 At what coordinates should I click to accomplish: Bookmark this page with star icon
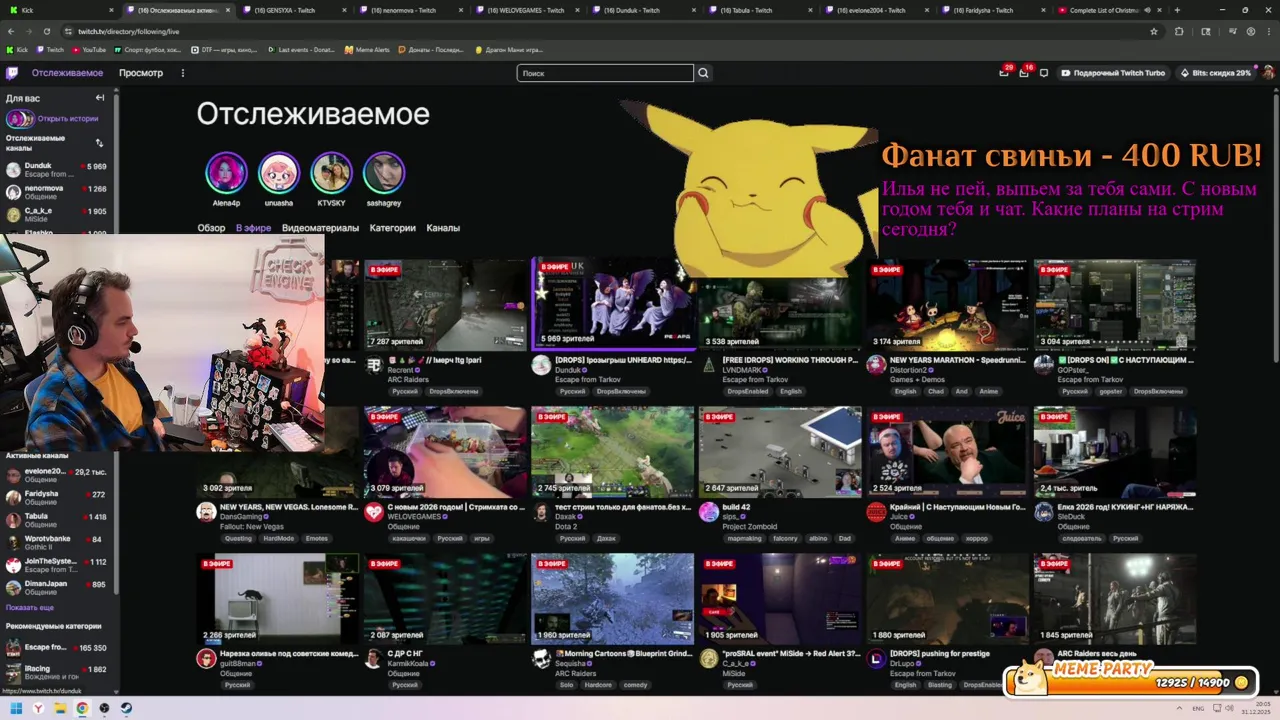click(1154, 31)
